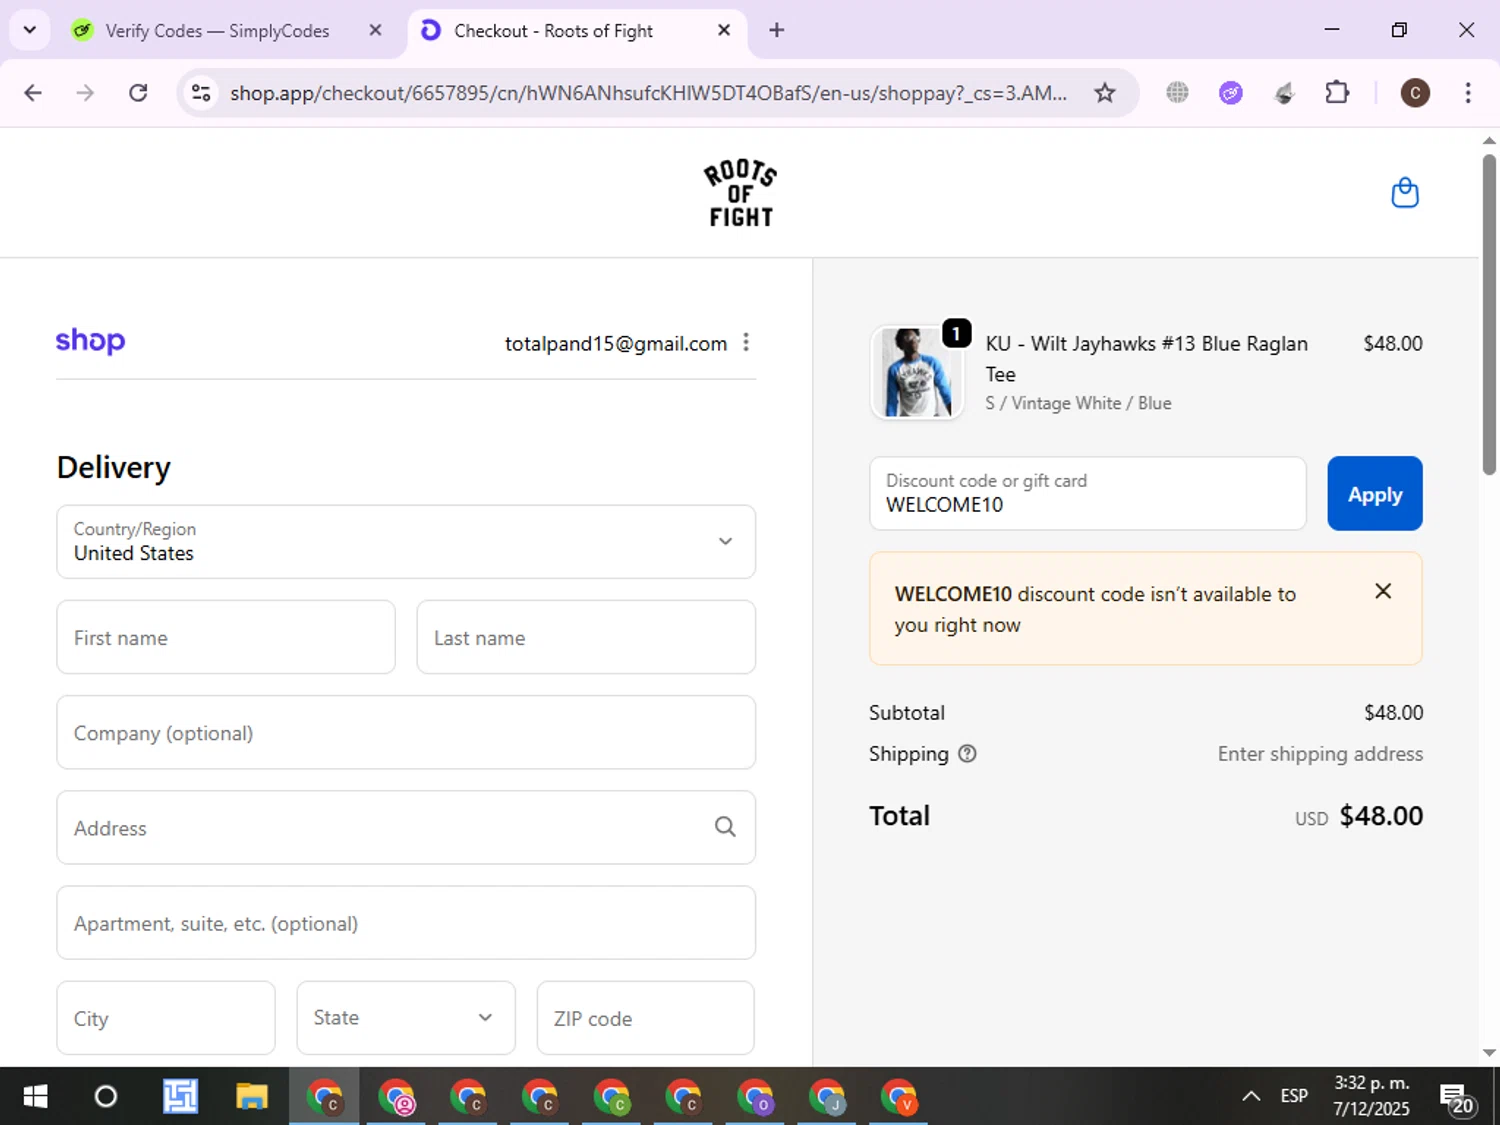Image resolution: width=1500 pixels, height=1125 pixels.
Task: Click the Subtotal label
Action: [x=907, y=713]
